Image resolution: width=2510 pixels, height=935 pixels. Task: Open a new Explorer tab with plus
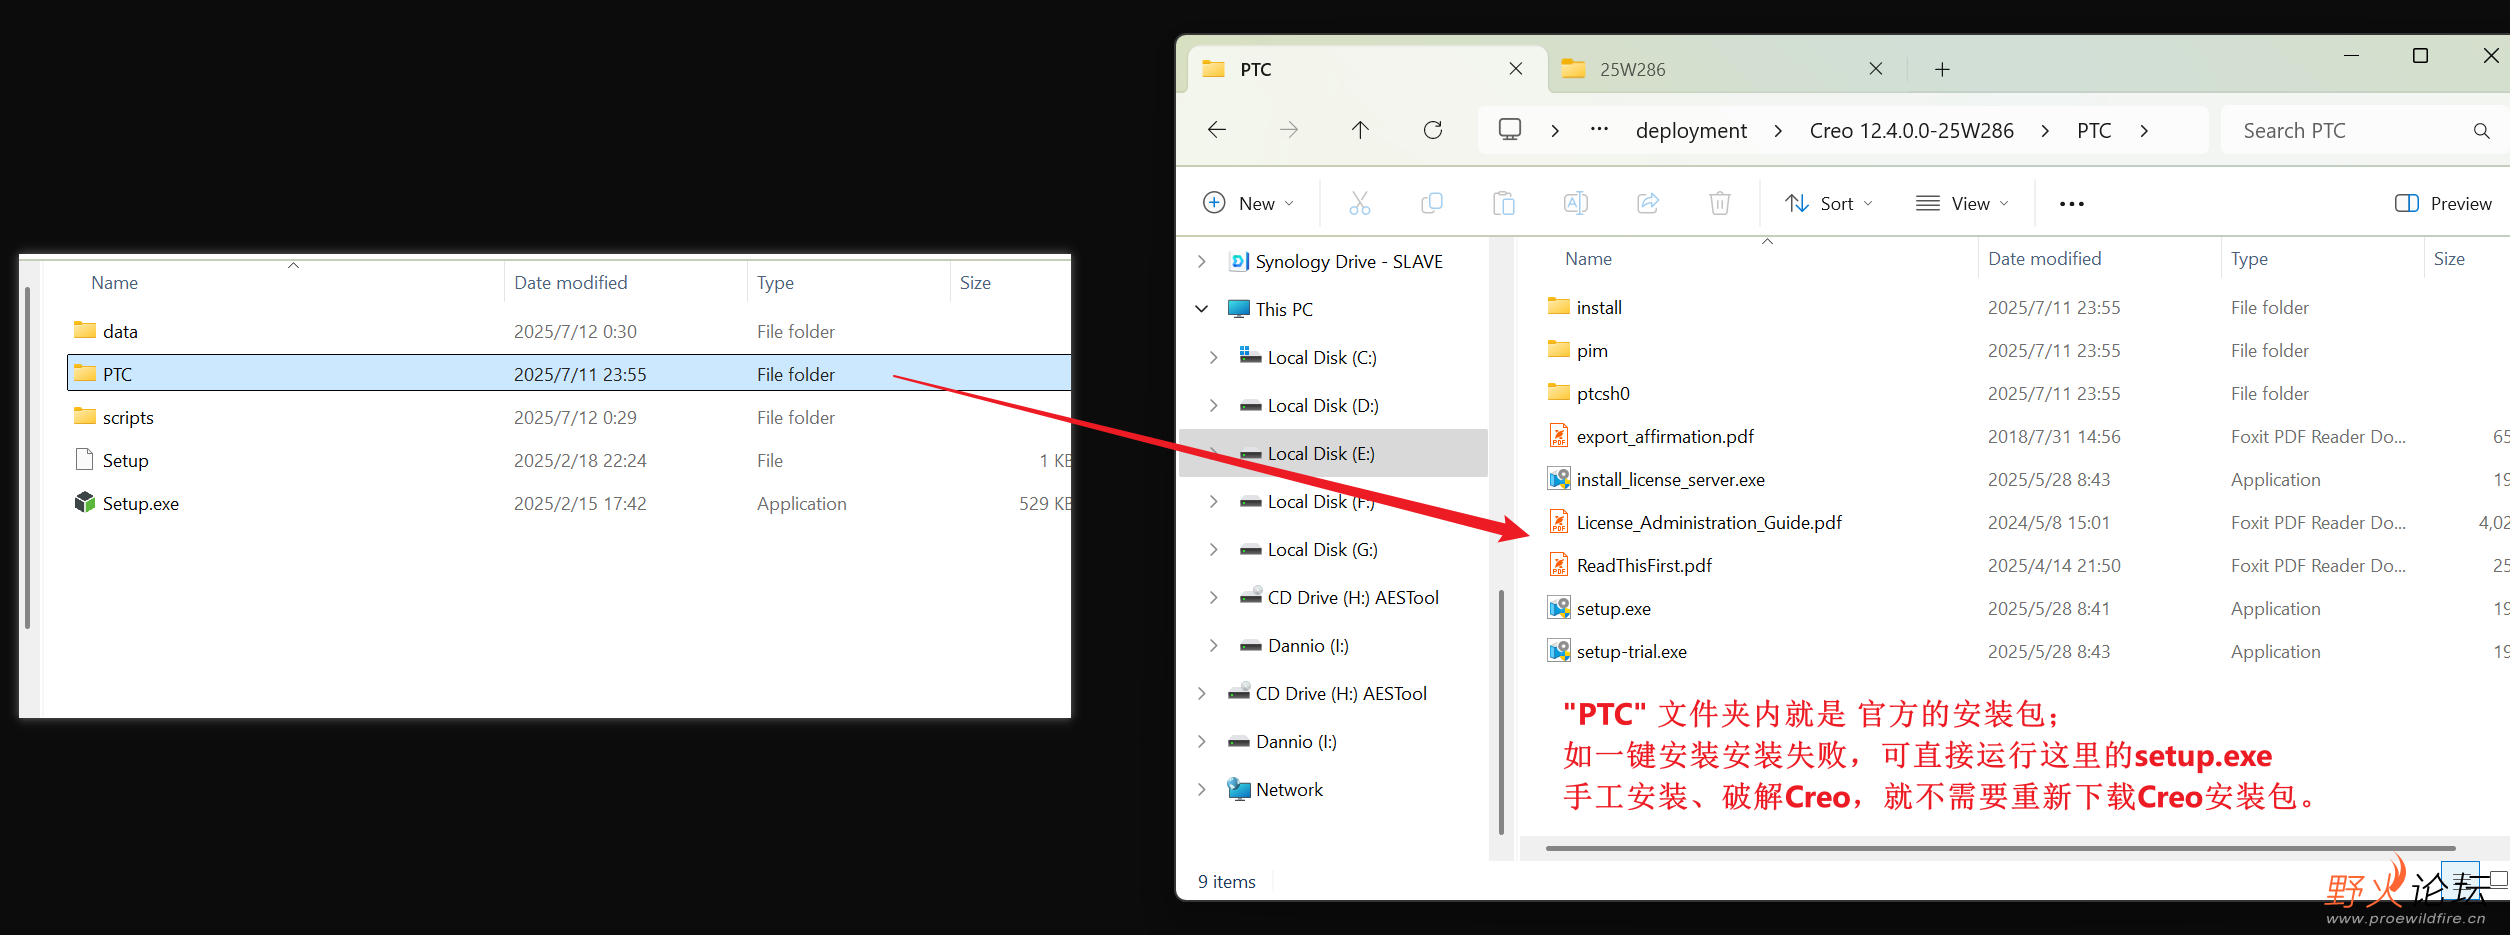pyautogui.click(x=1942, y=69)
